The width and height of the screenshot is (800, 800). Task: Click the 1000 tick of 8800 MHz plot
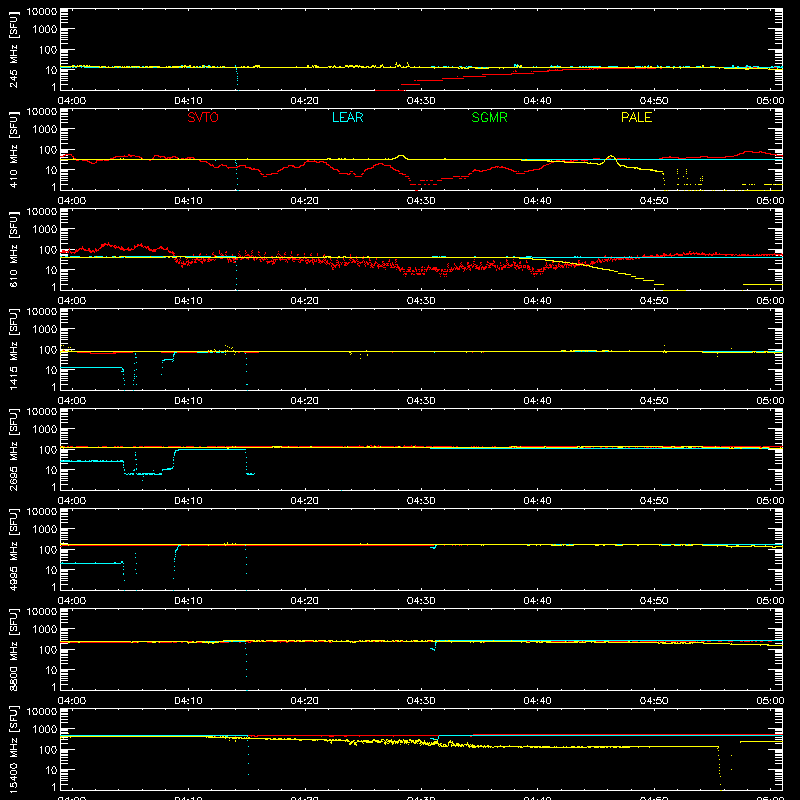[45, 630]
